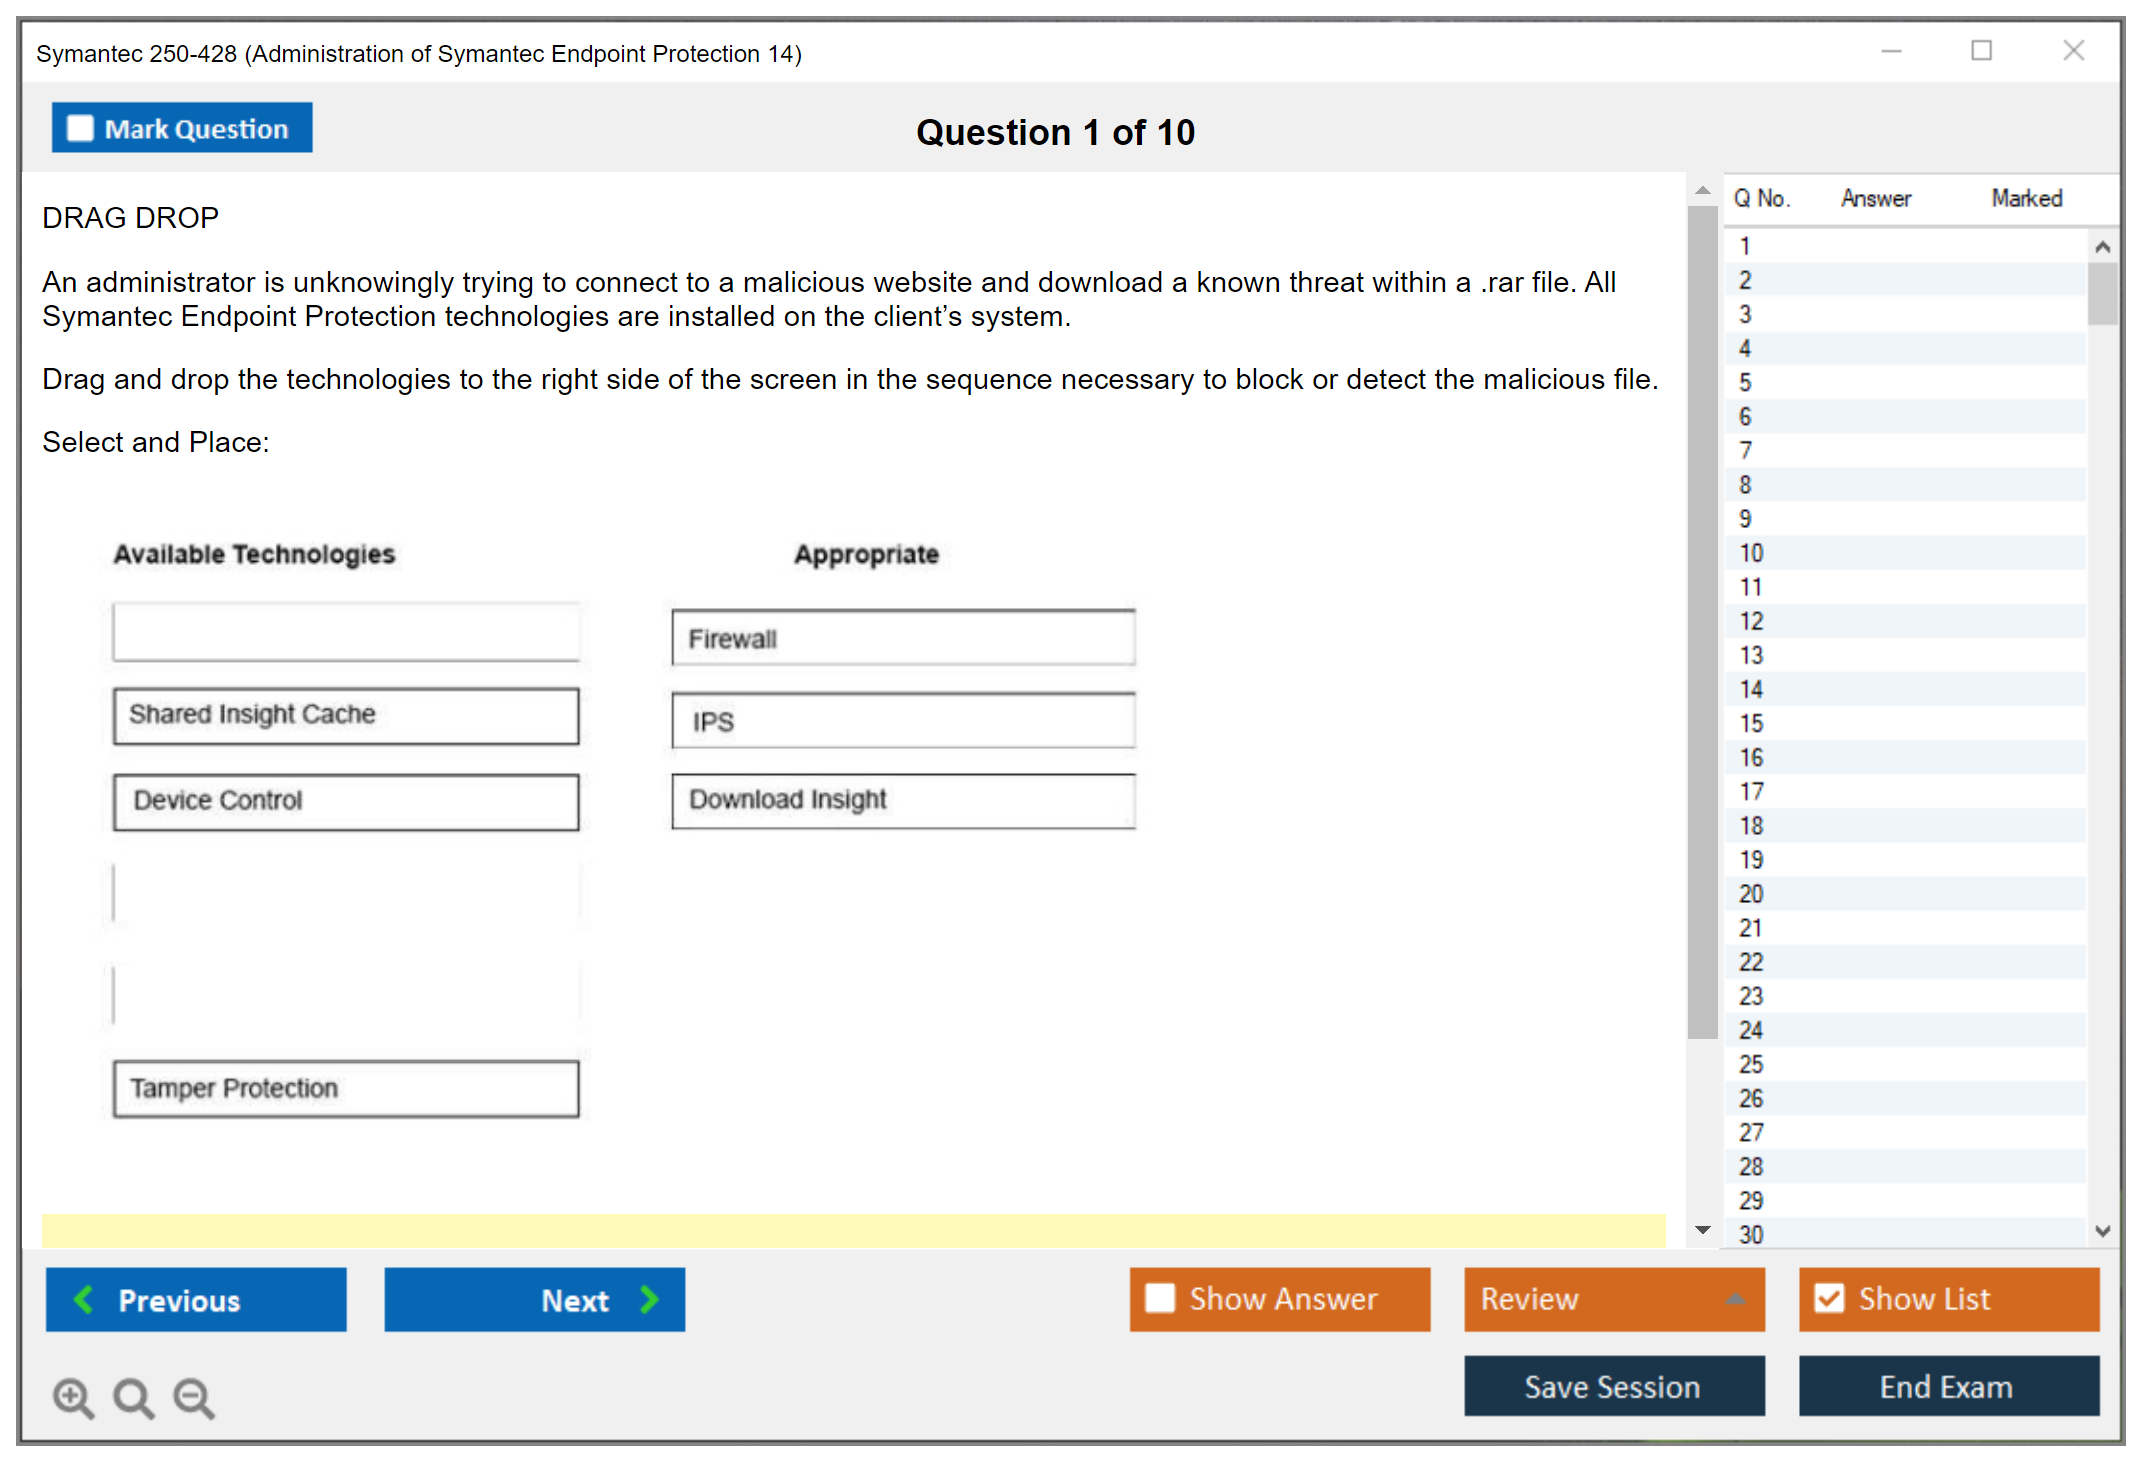
Task: Toggle the Mark Question checkbox
Action: 80,128
